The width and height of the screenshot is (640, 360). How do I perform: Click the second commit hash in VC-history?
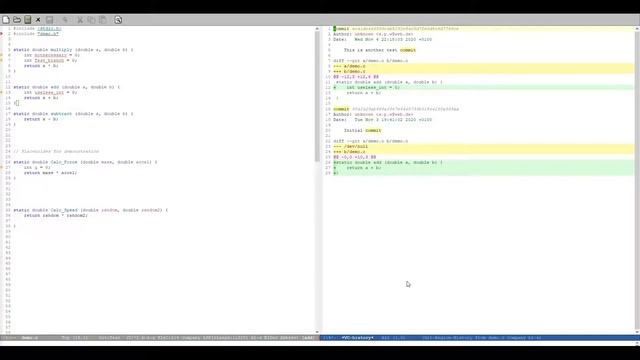[x=405, y=109]
